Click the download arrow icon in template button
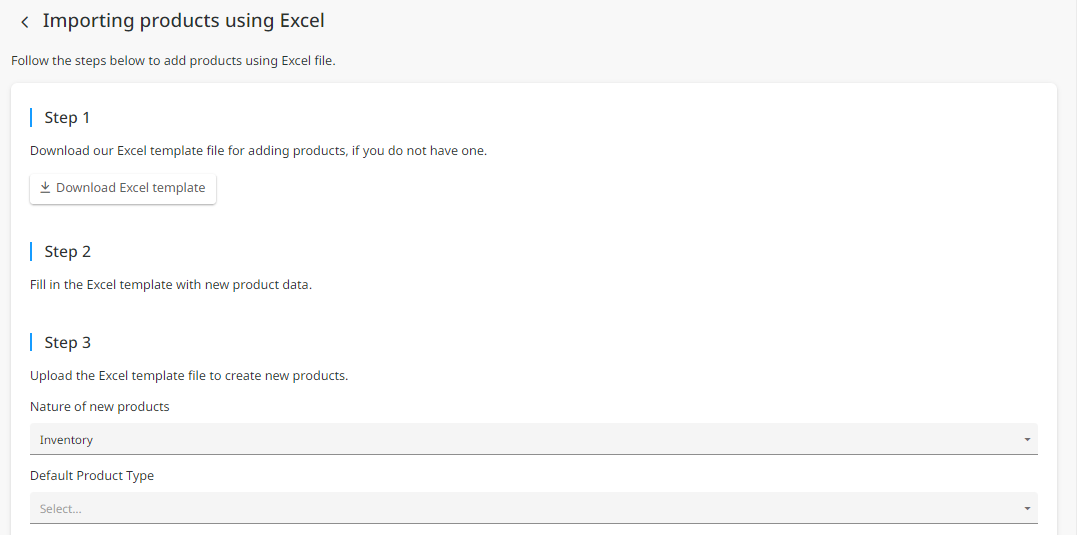Screen dimensions: 1077x535 pos(45,187)
